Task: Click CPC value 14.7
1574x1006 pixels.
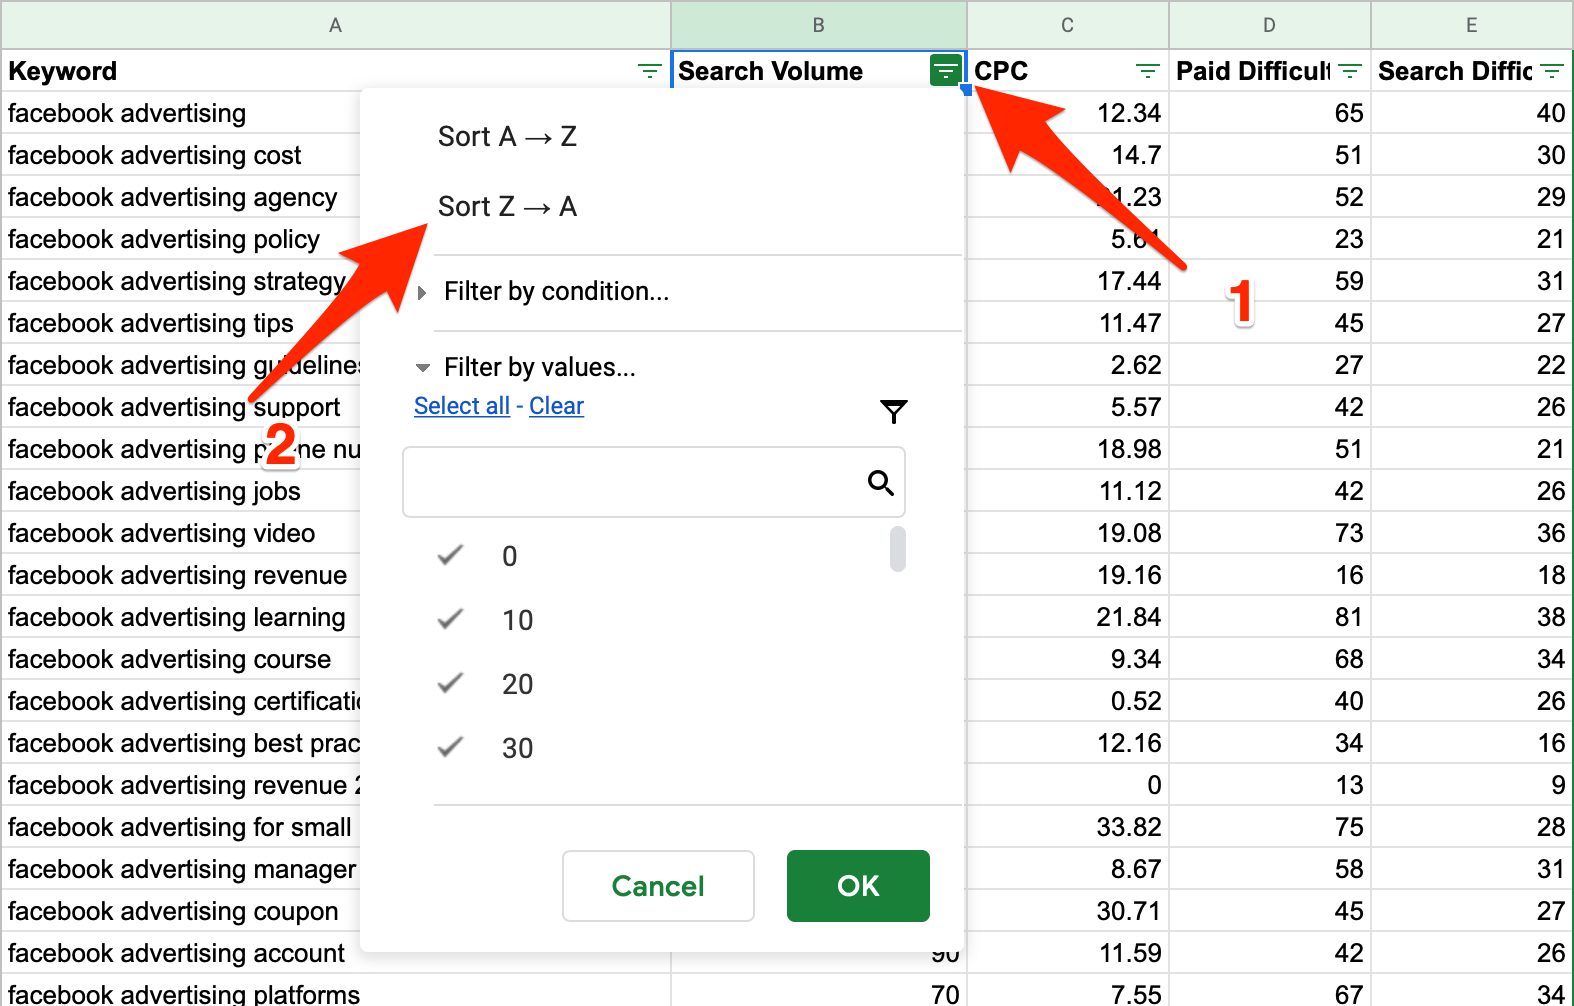Action: click(x=1068, y=155)
